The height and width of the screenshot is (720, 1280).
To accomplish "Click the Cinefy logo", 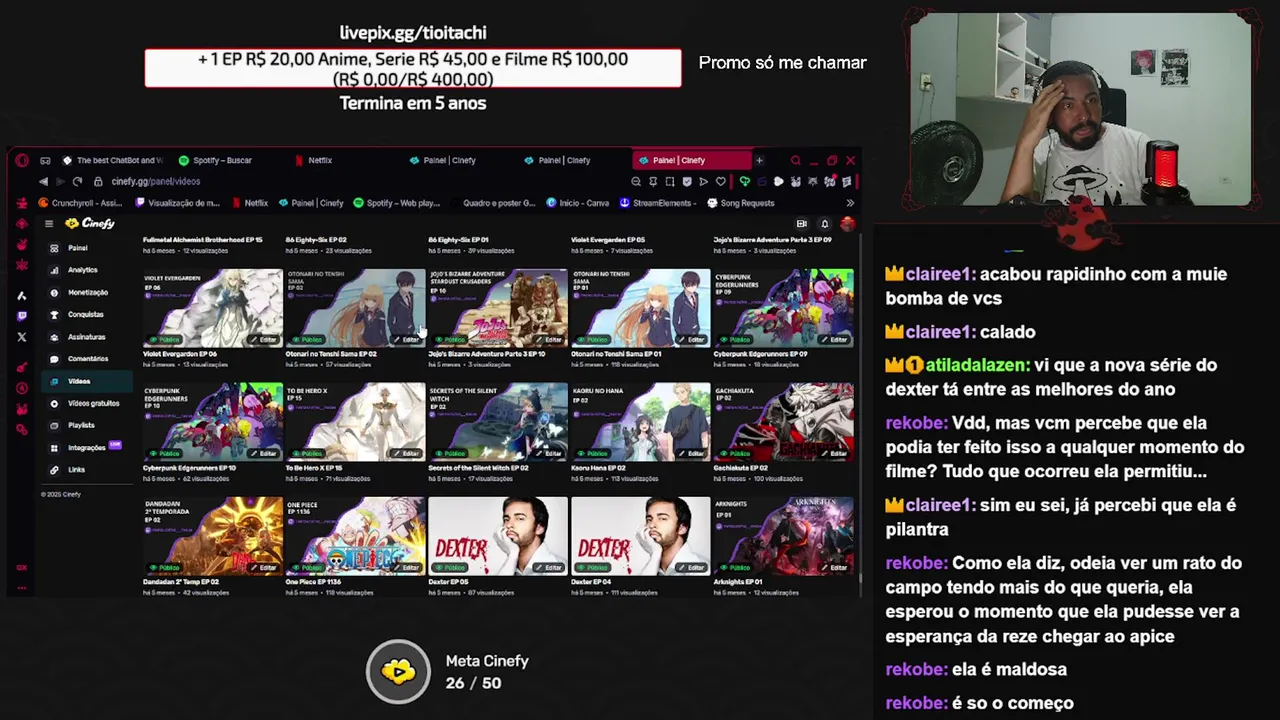I will 90,224.
